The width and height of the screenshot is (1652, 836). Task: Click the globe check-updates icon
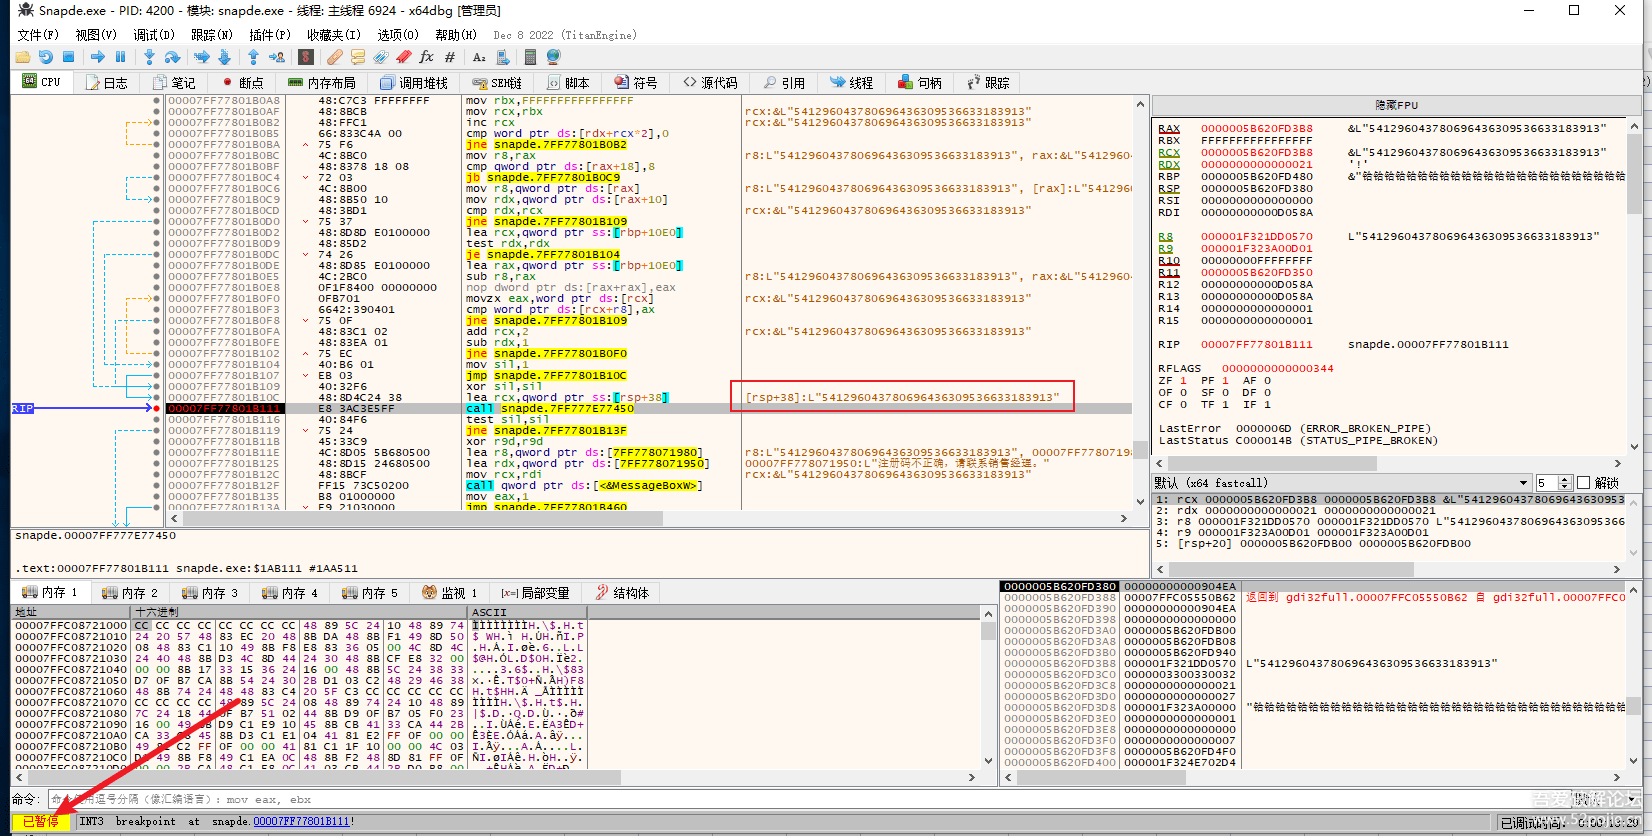pos(554,57)
